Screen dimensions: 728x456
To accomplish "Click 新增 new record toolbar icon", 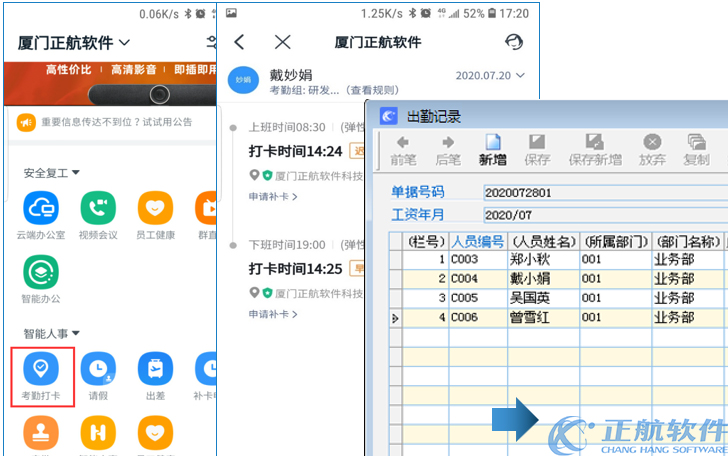I will 493,150.
